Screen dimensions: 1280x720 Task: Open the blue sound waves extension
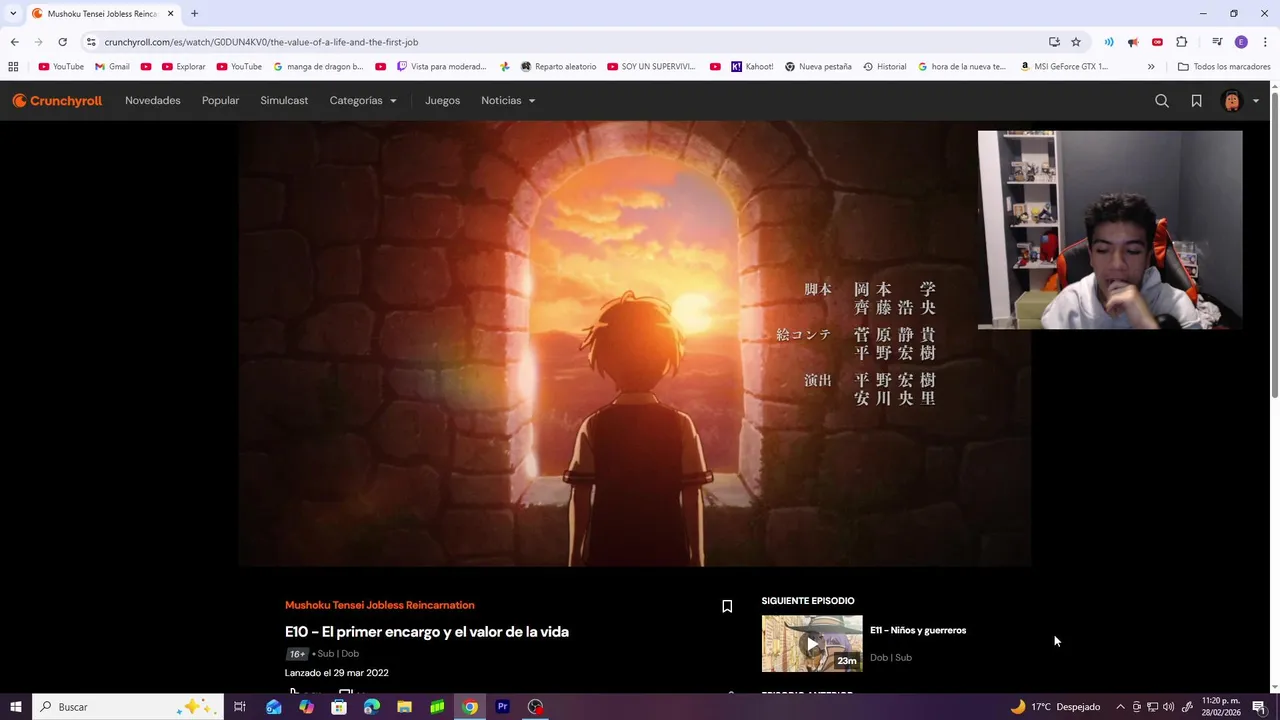click(x=1109, y=42)
